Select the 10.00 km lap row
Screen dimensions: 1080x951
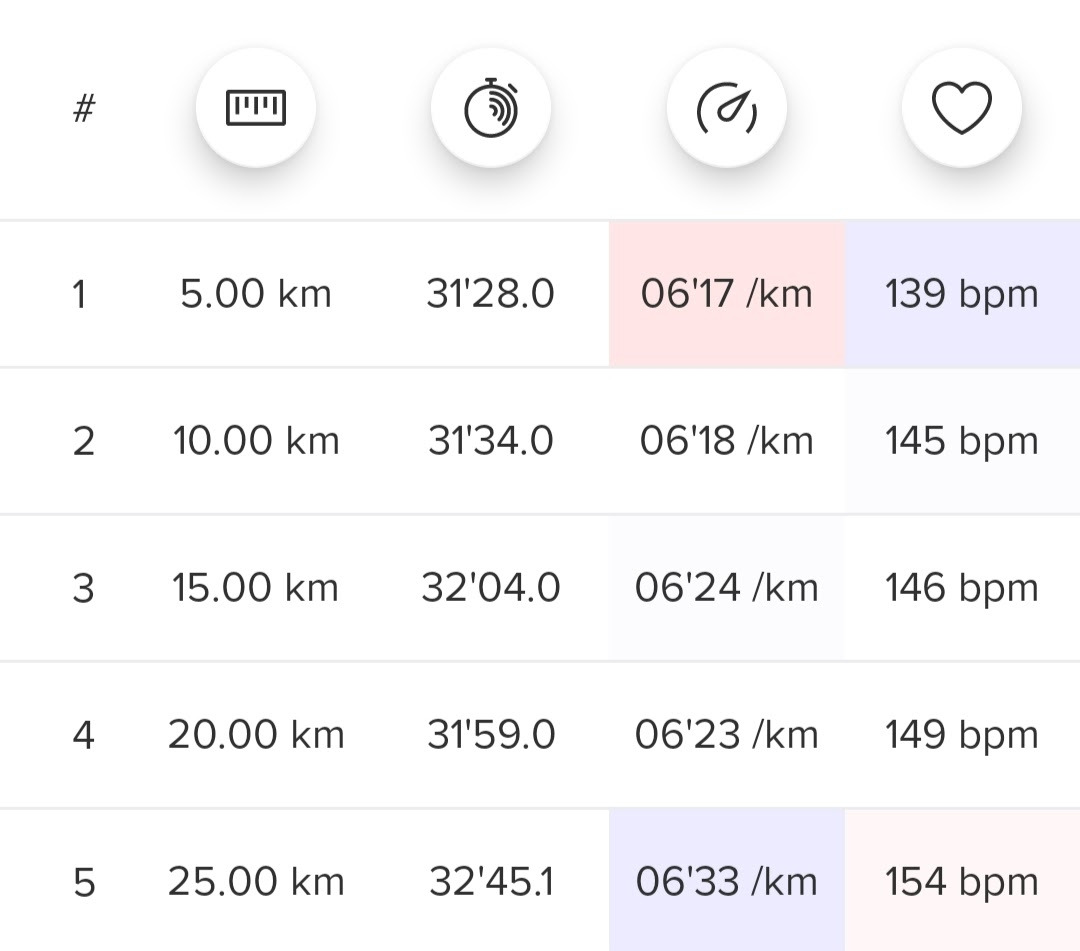point(256,441)
